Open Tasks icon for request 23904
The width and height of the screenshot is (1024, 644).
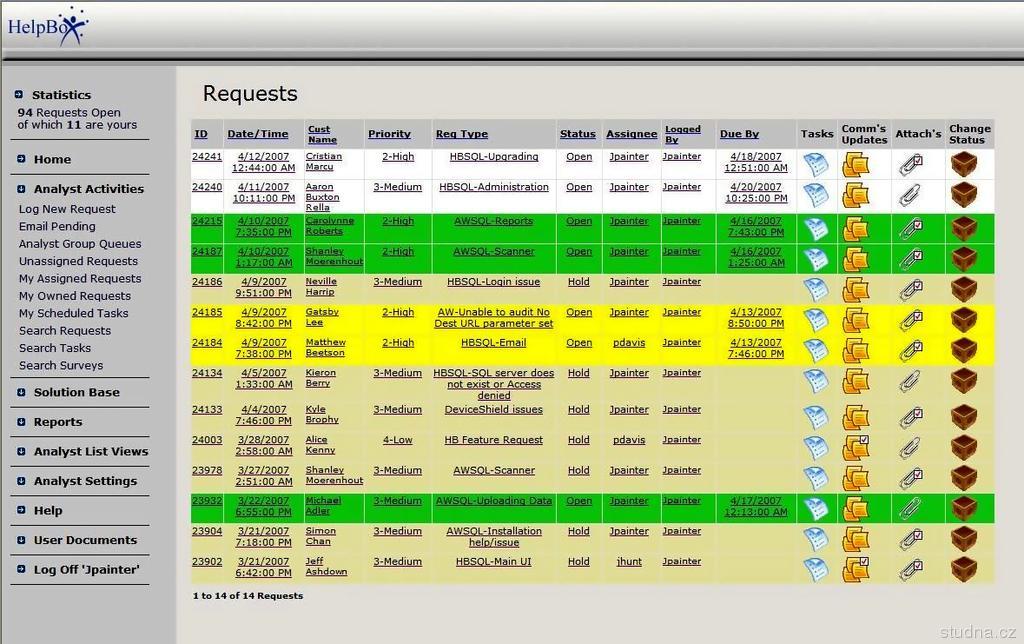point(816,539)
